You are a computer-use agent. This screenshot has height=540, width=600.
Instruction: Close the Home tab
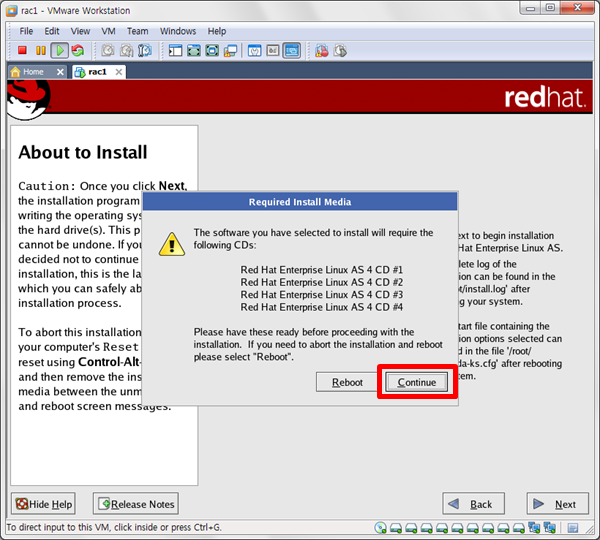60,72
